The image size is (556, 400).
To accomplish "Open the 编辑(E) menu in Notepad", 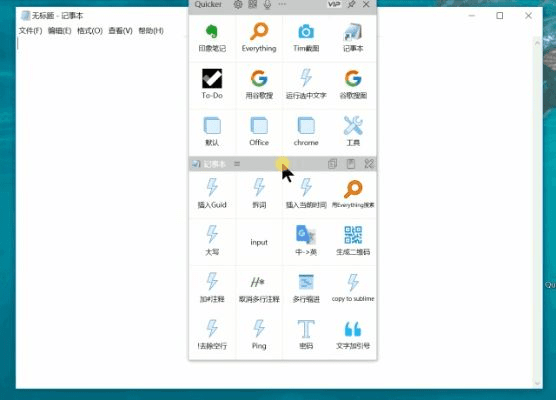I will pyautogui.click(x=60, y=31).
